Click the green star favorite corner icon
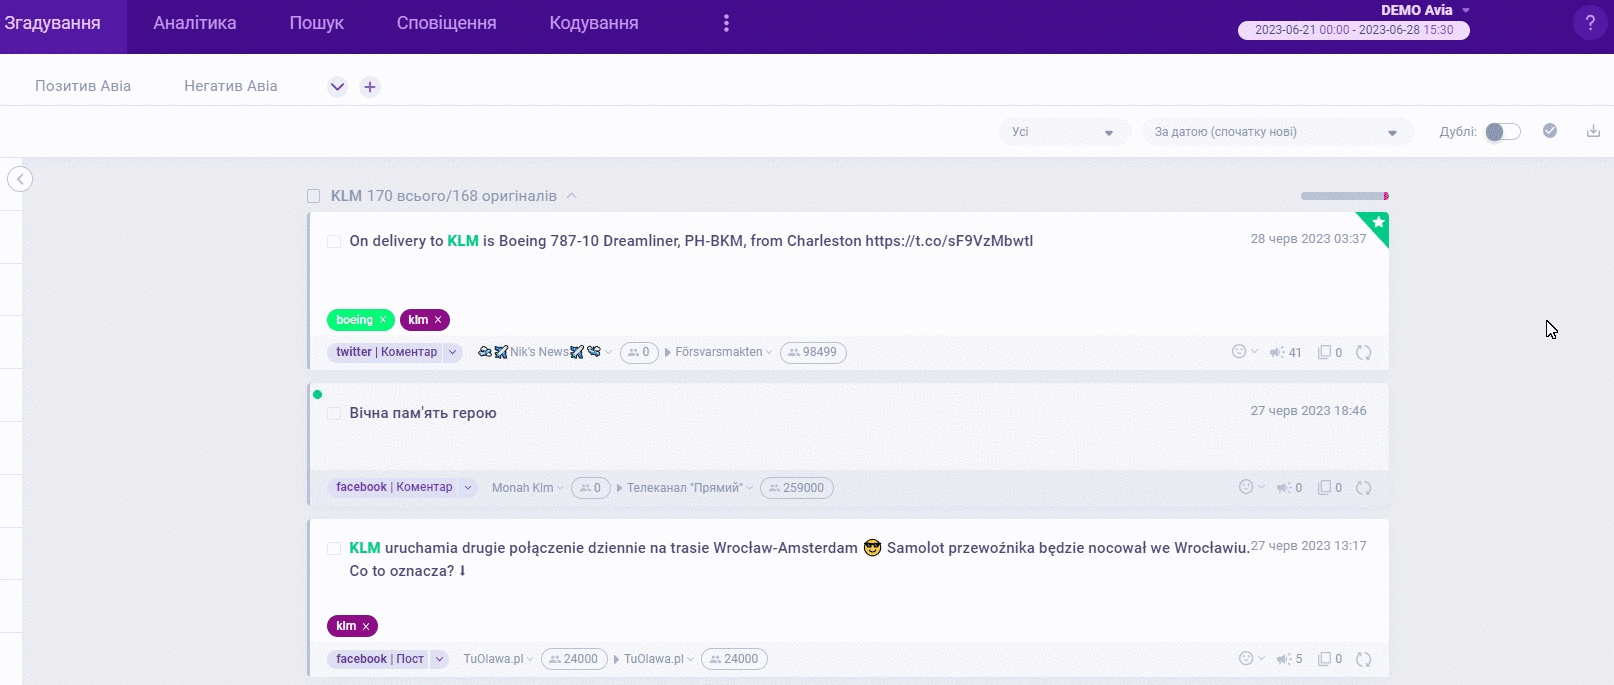The height and width of the screenshot is (685, 1614). (1378, 223)
